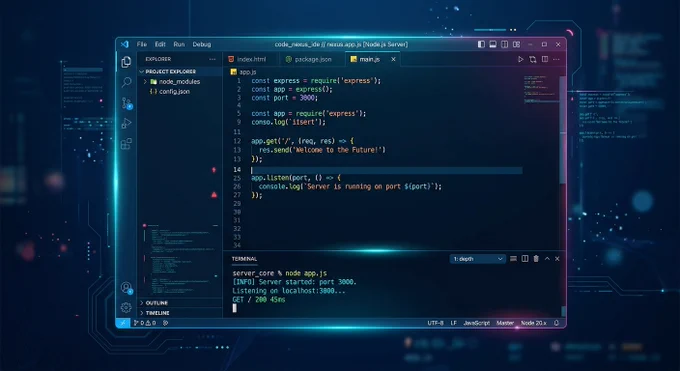Click the app.listen(port code line

click(296, 178)
